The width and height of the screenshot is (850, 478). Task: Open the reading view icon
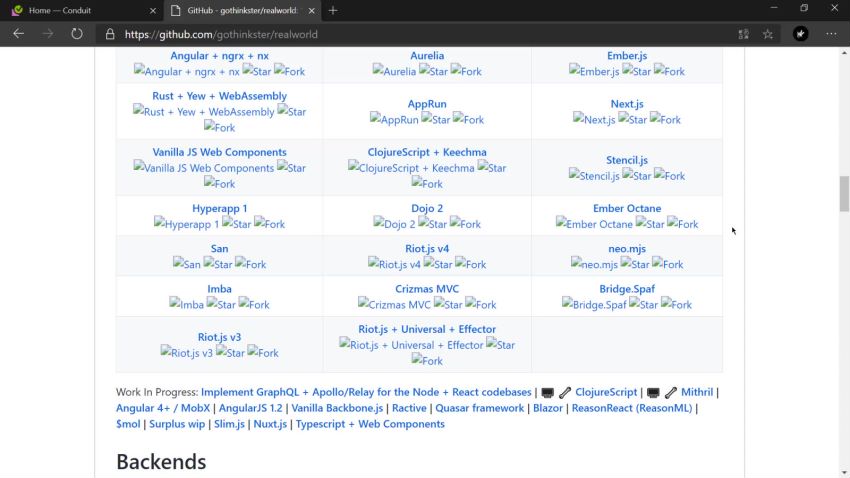(x=743, y=34)
